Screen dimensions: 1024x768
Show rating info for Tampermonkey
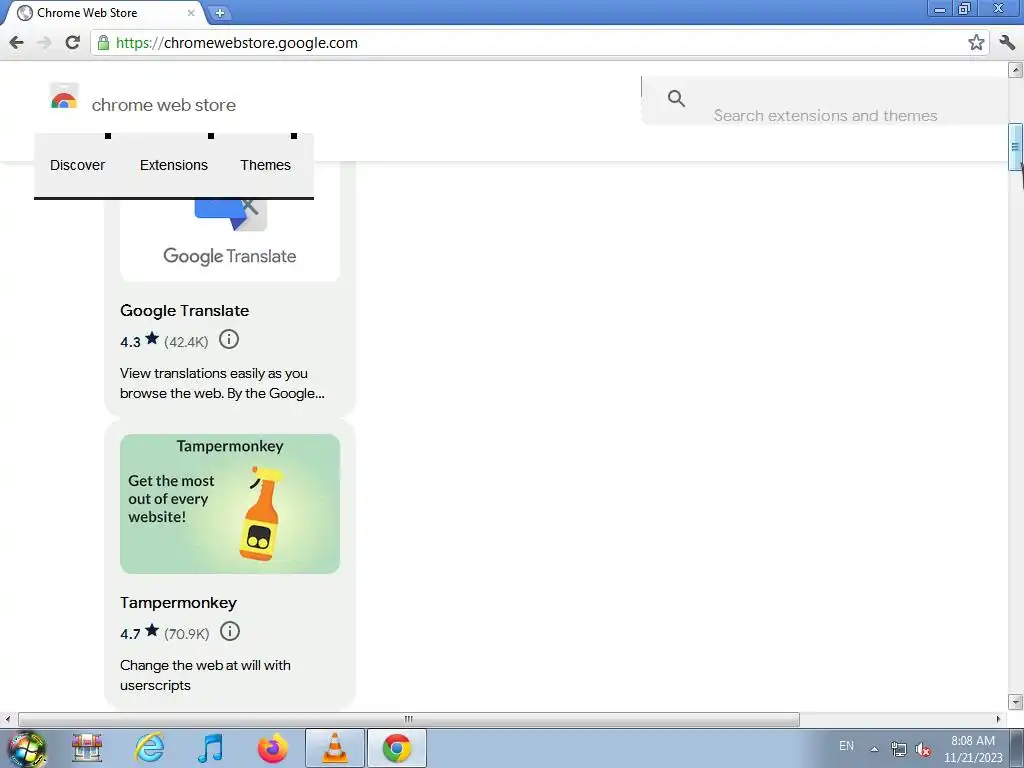pyautogui.click(x=230, y=632)
